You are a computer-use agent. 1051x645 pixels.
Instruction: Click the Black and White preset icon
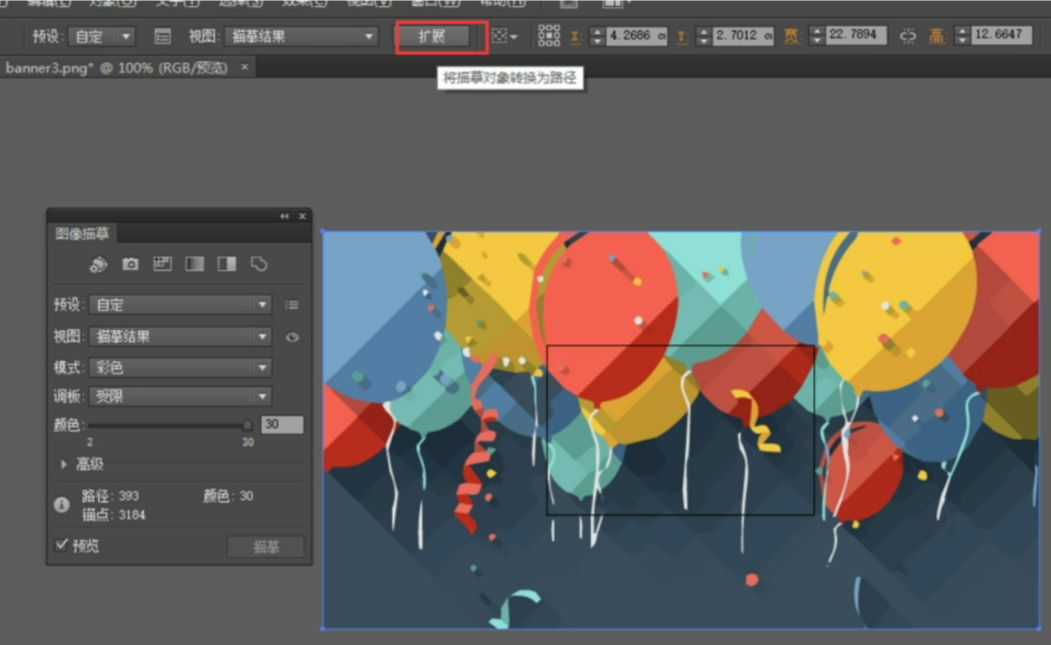tap(227, 264)
